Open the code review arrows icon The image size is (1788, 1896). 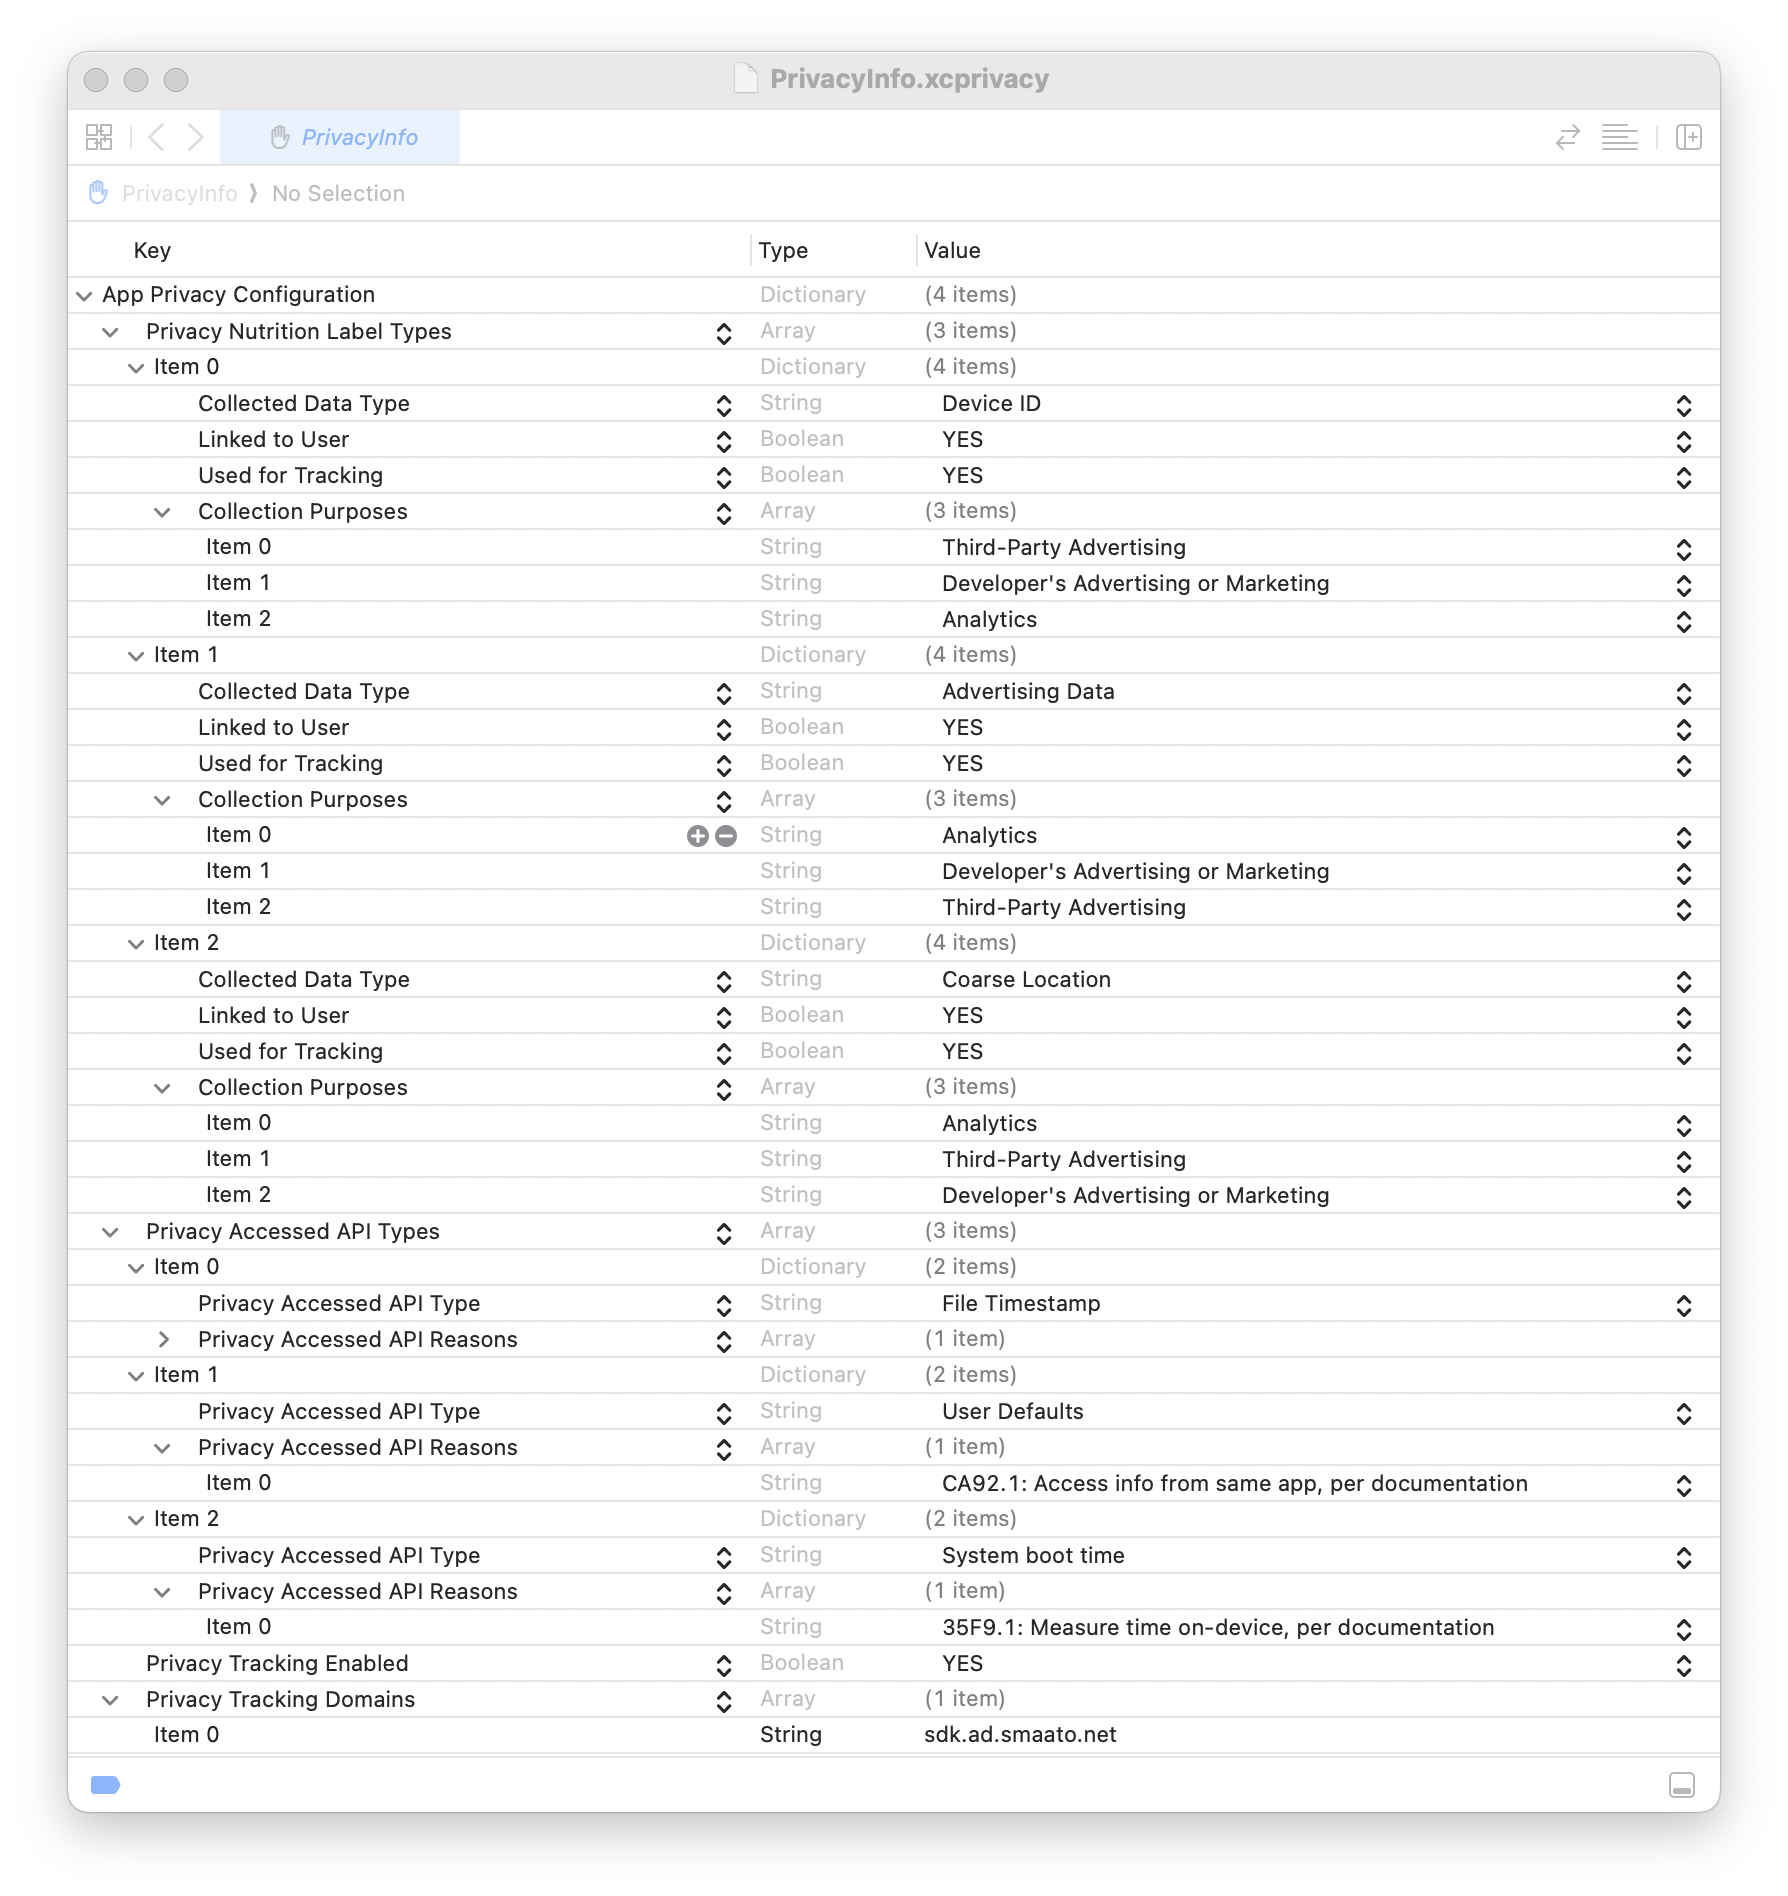(1568, 137)
